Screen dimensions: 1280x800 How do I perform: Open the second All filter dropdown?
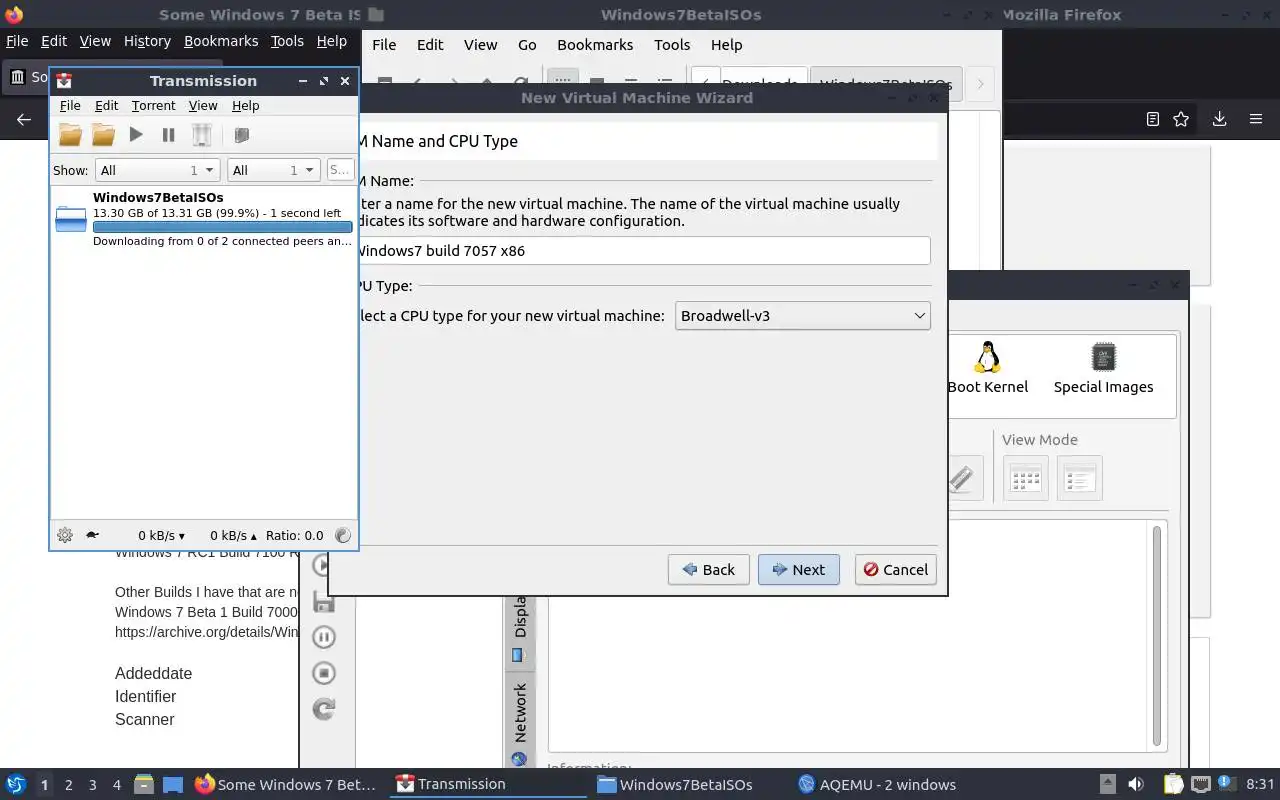tap(274, 170)
